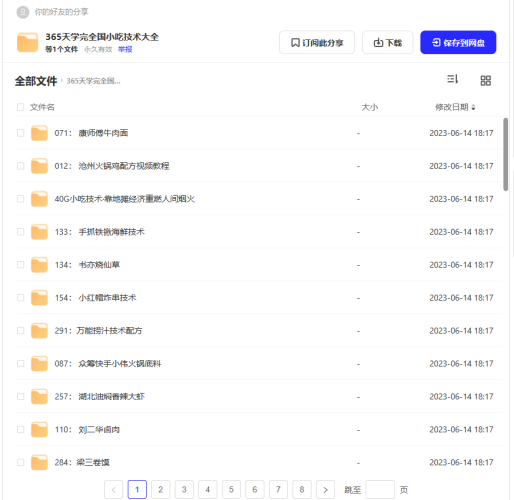Click 保存到网盘 button
This screenshot has width=514, height=500.
click(x=458, y=42)
